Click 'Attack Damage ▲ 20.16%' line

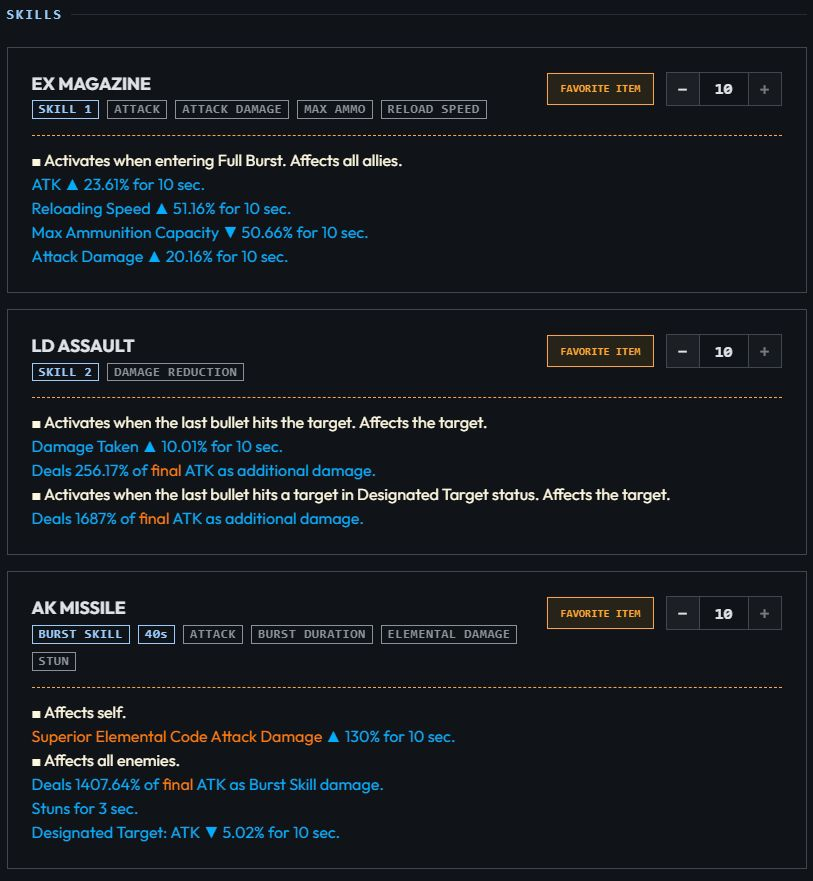160,257
